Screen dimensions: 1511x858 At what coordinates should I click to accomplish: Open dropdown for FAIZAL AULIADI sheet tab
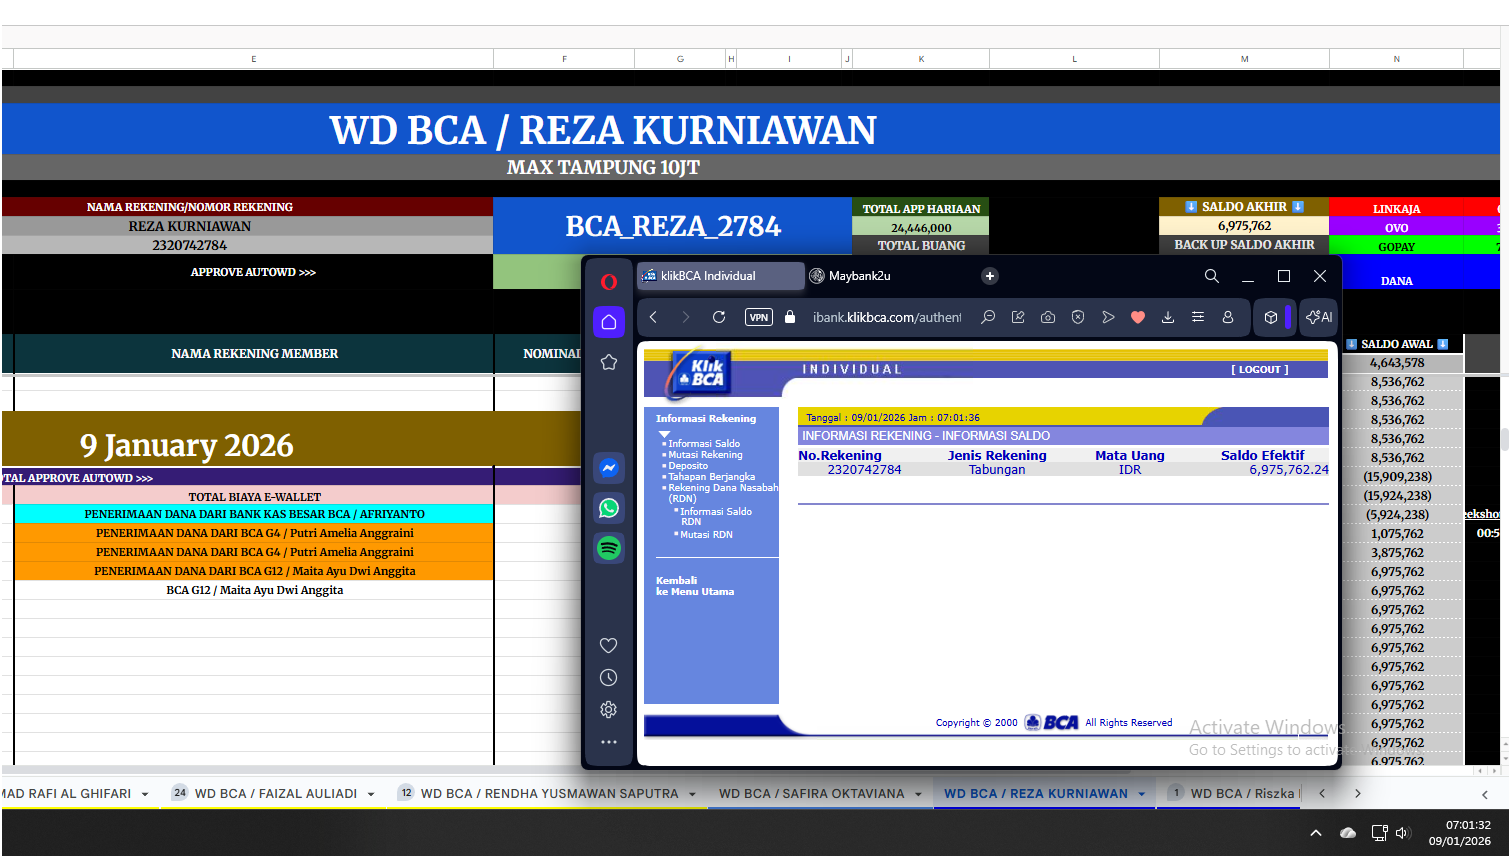[x=371, y=795]
